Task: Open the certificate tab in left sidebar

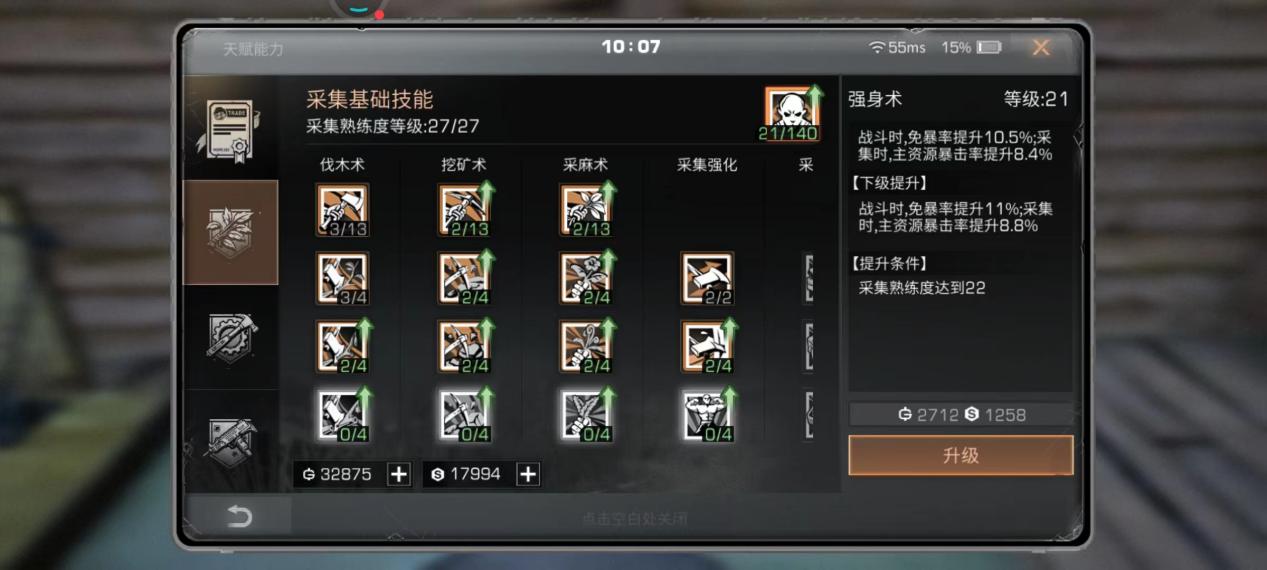Action: pos(231,129)
